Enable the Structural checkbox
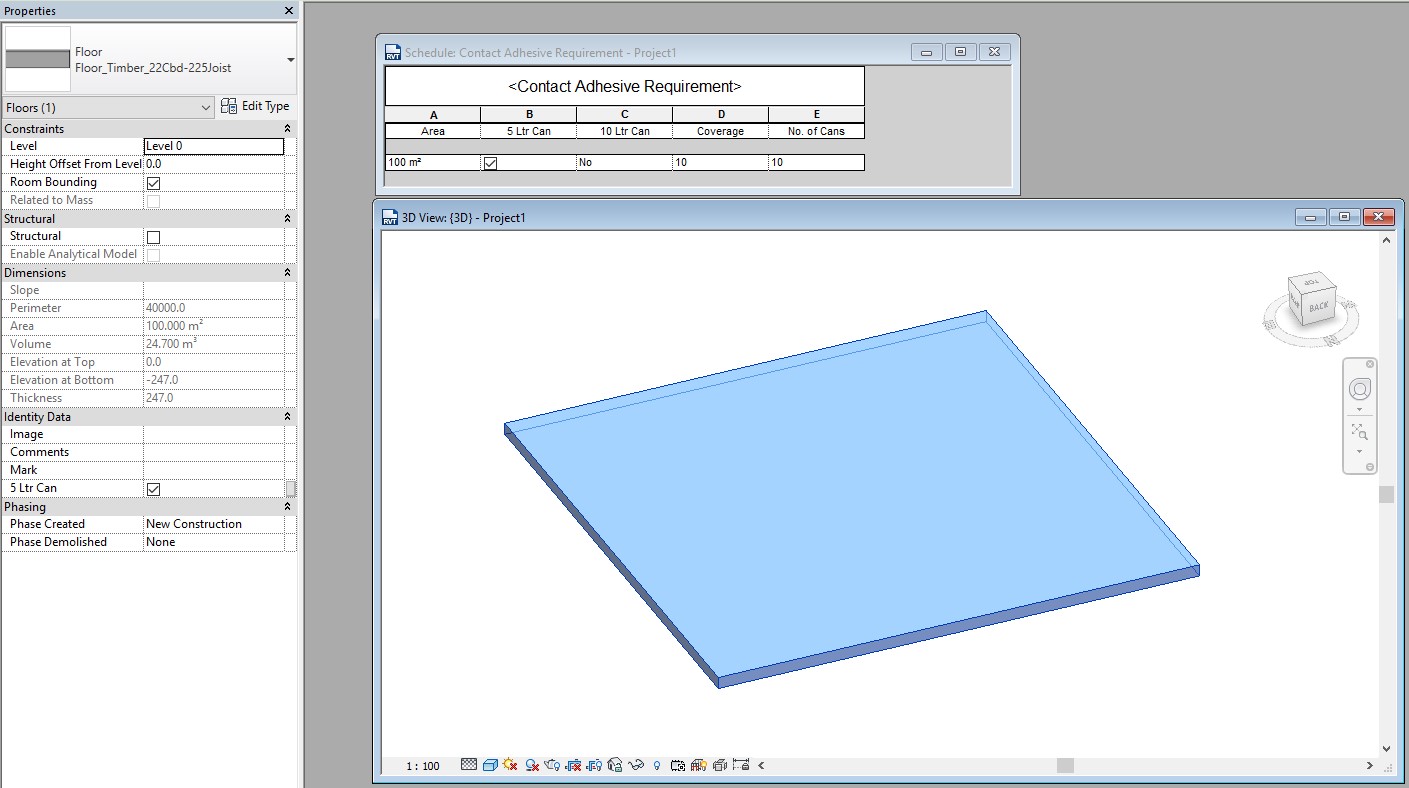Viewport: 1409px width, 788px height. (151, 237)
